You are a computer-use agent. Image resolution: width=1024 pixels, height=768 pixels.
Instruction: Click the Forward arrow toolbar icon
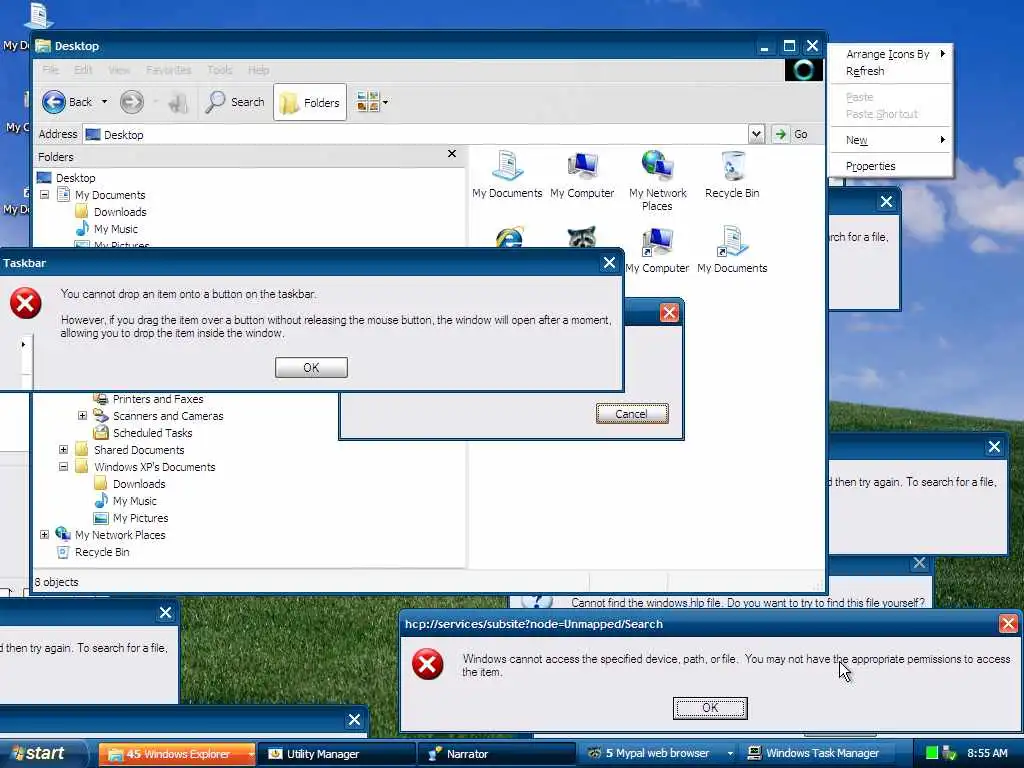[132, 102]
